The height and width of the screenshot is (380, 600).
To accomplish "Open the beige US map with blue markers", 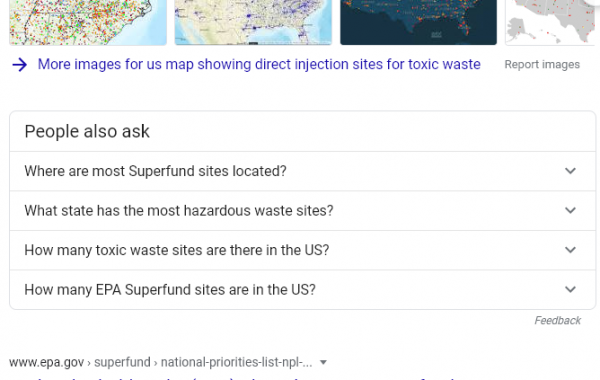I will (253, 22).
